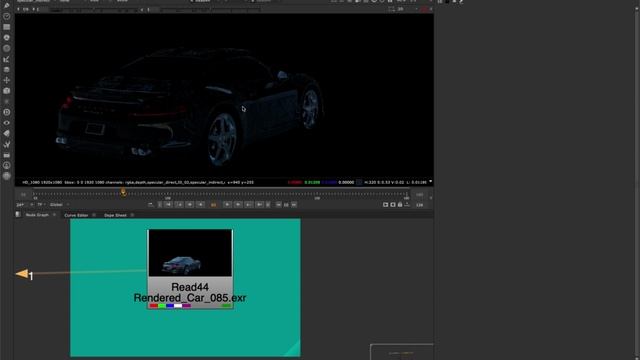Open the Metadata nodes tag icon
Image resolution: width=640 pixels, height=360 pixels.
[x=7, y=133]
